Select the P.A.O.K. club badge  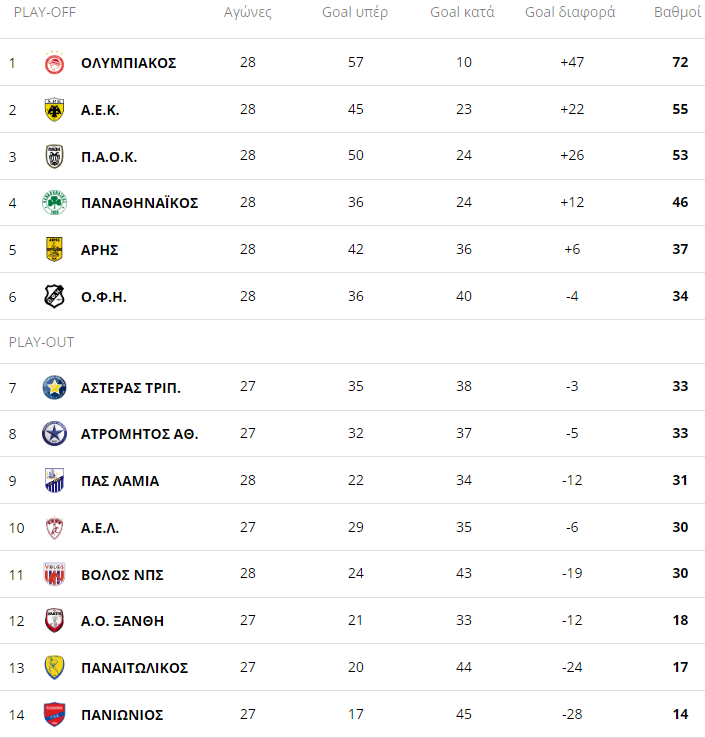(x=54, y=156)
